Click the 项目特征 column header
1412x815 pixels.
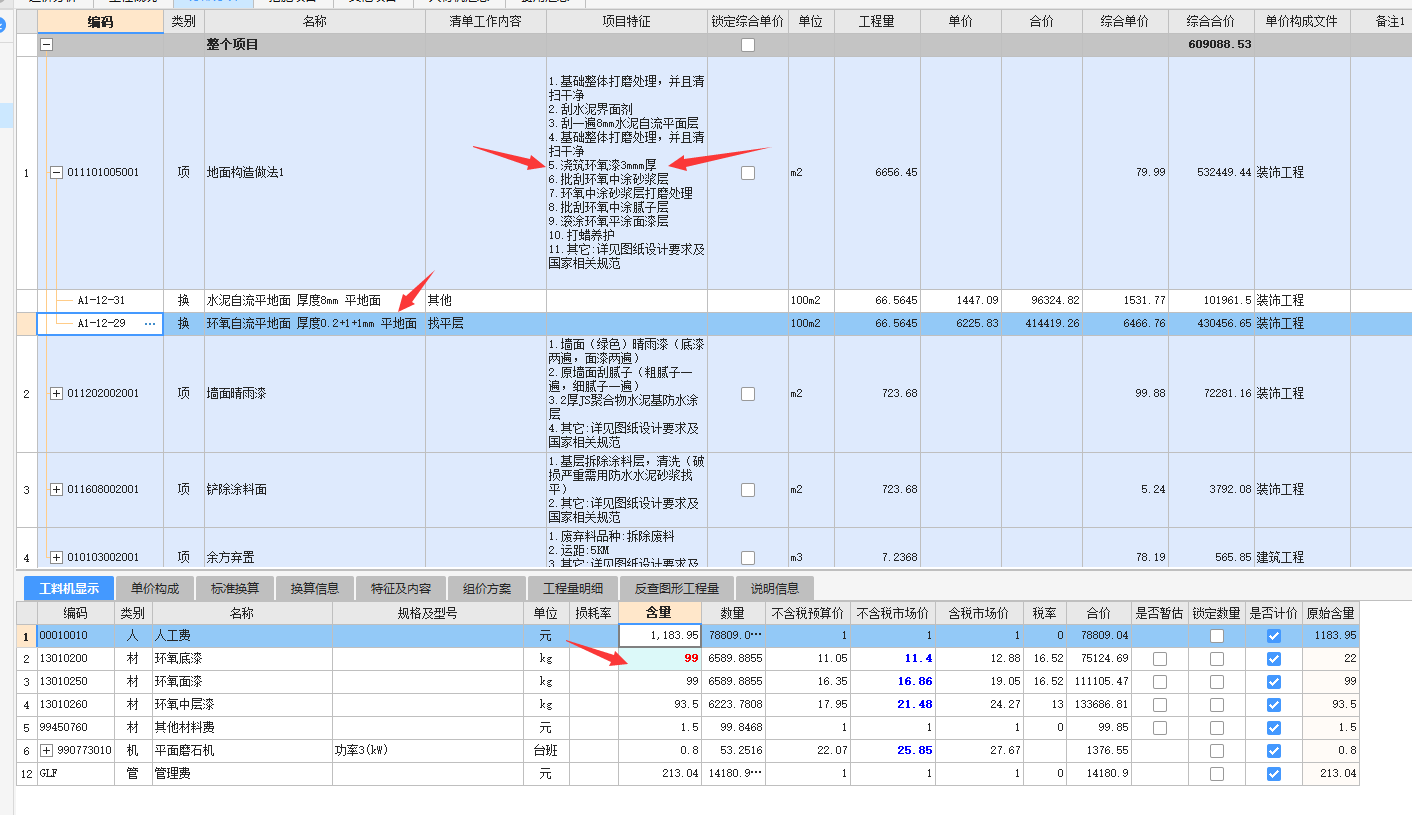[x=627, y=21]
